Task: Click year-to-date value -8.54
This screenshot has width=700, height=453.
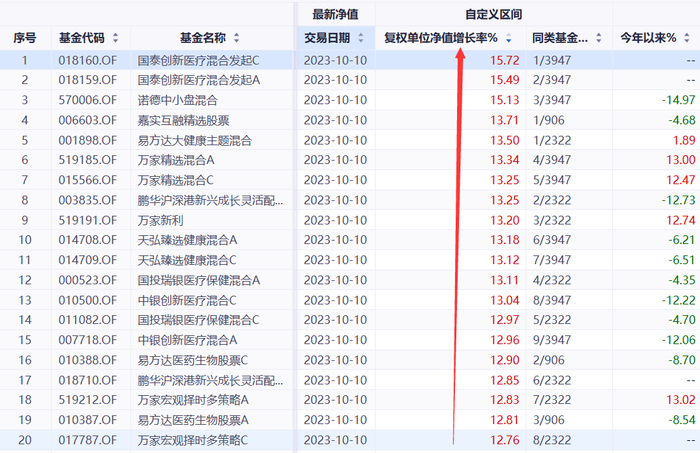Action: point(682,420)
